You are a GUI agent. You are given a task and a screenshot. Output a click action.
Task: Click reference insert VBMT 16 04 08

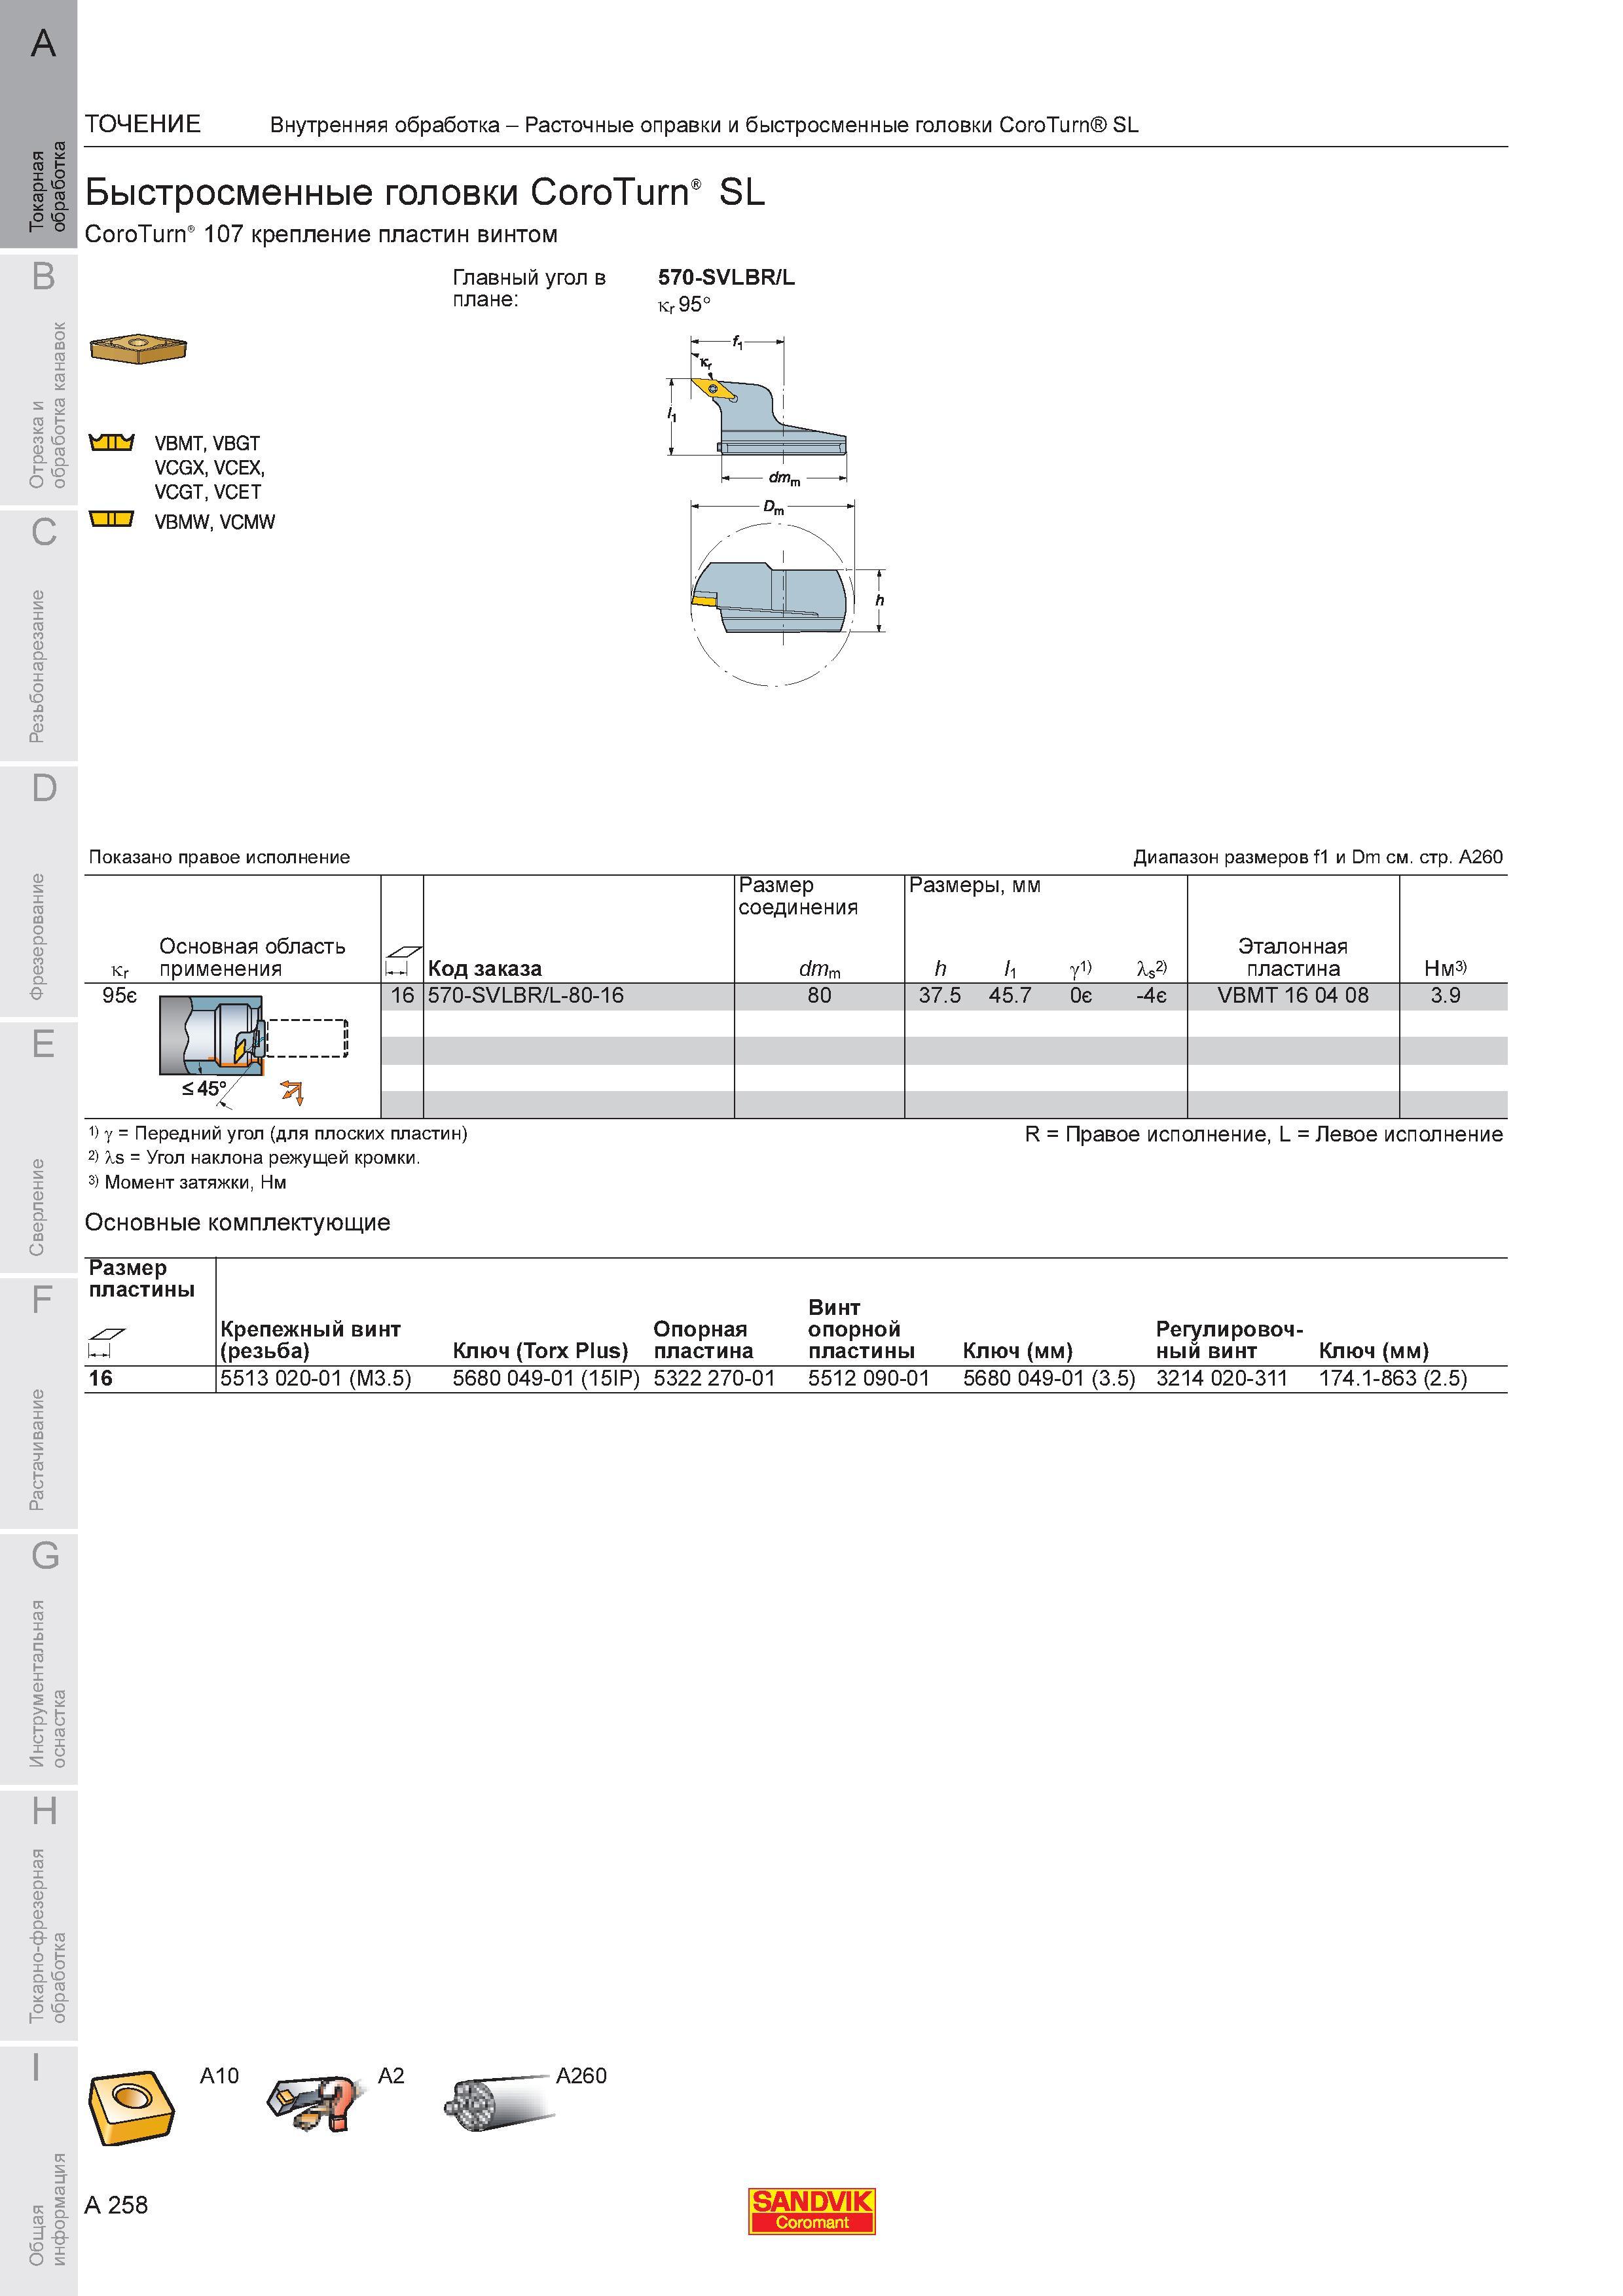pos(1292,996)
